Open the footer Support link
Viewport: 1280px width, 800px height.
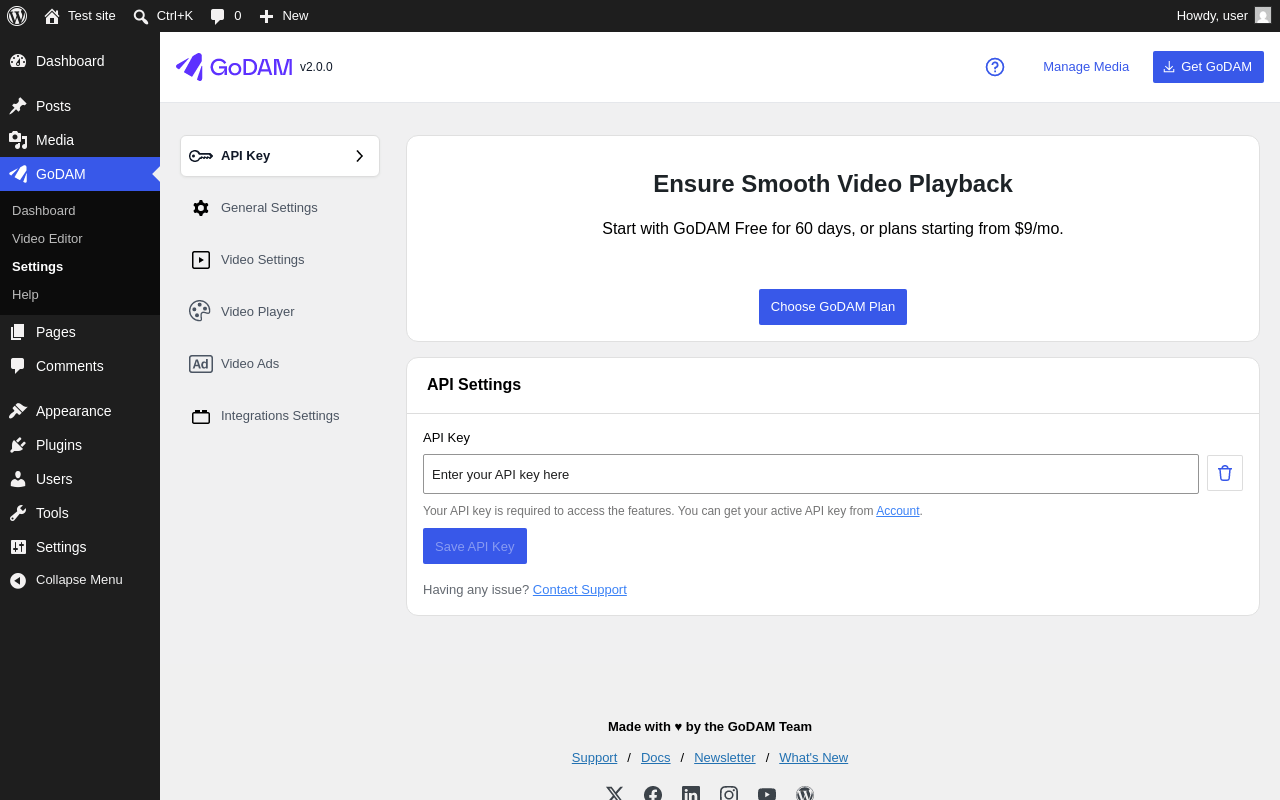click(595, 758)
